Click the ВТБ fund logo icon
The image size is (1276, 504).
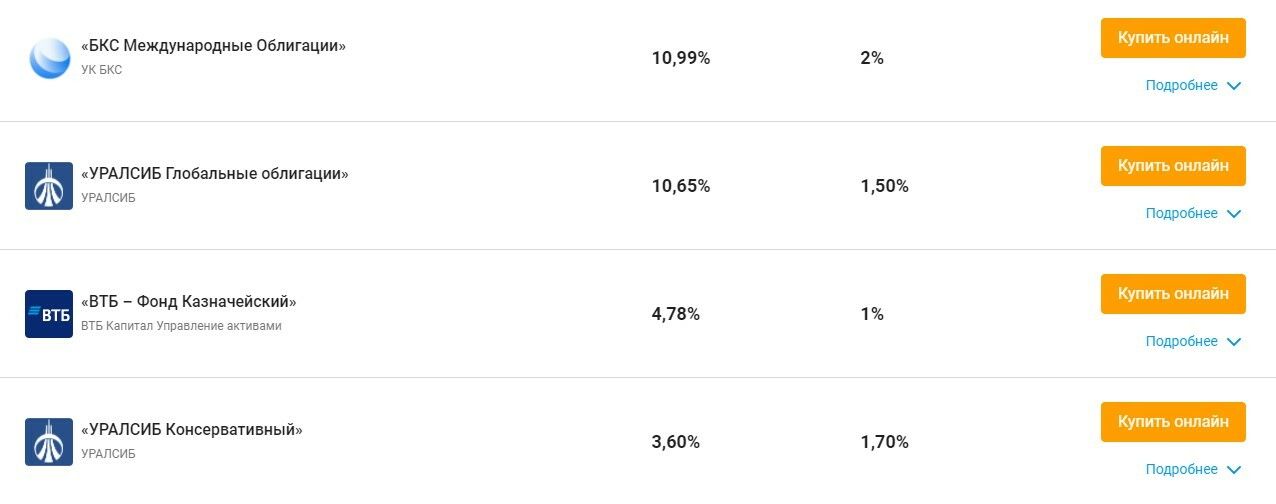pyautogui.click(x=49, y=314)
